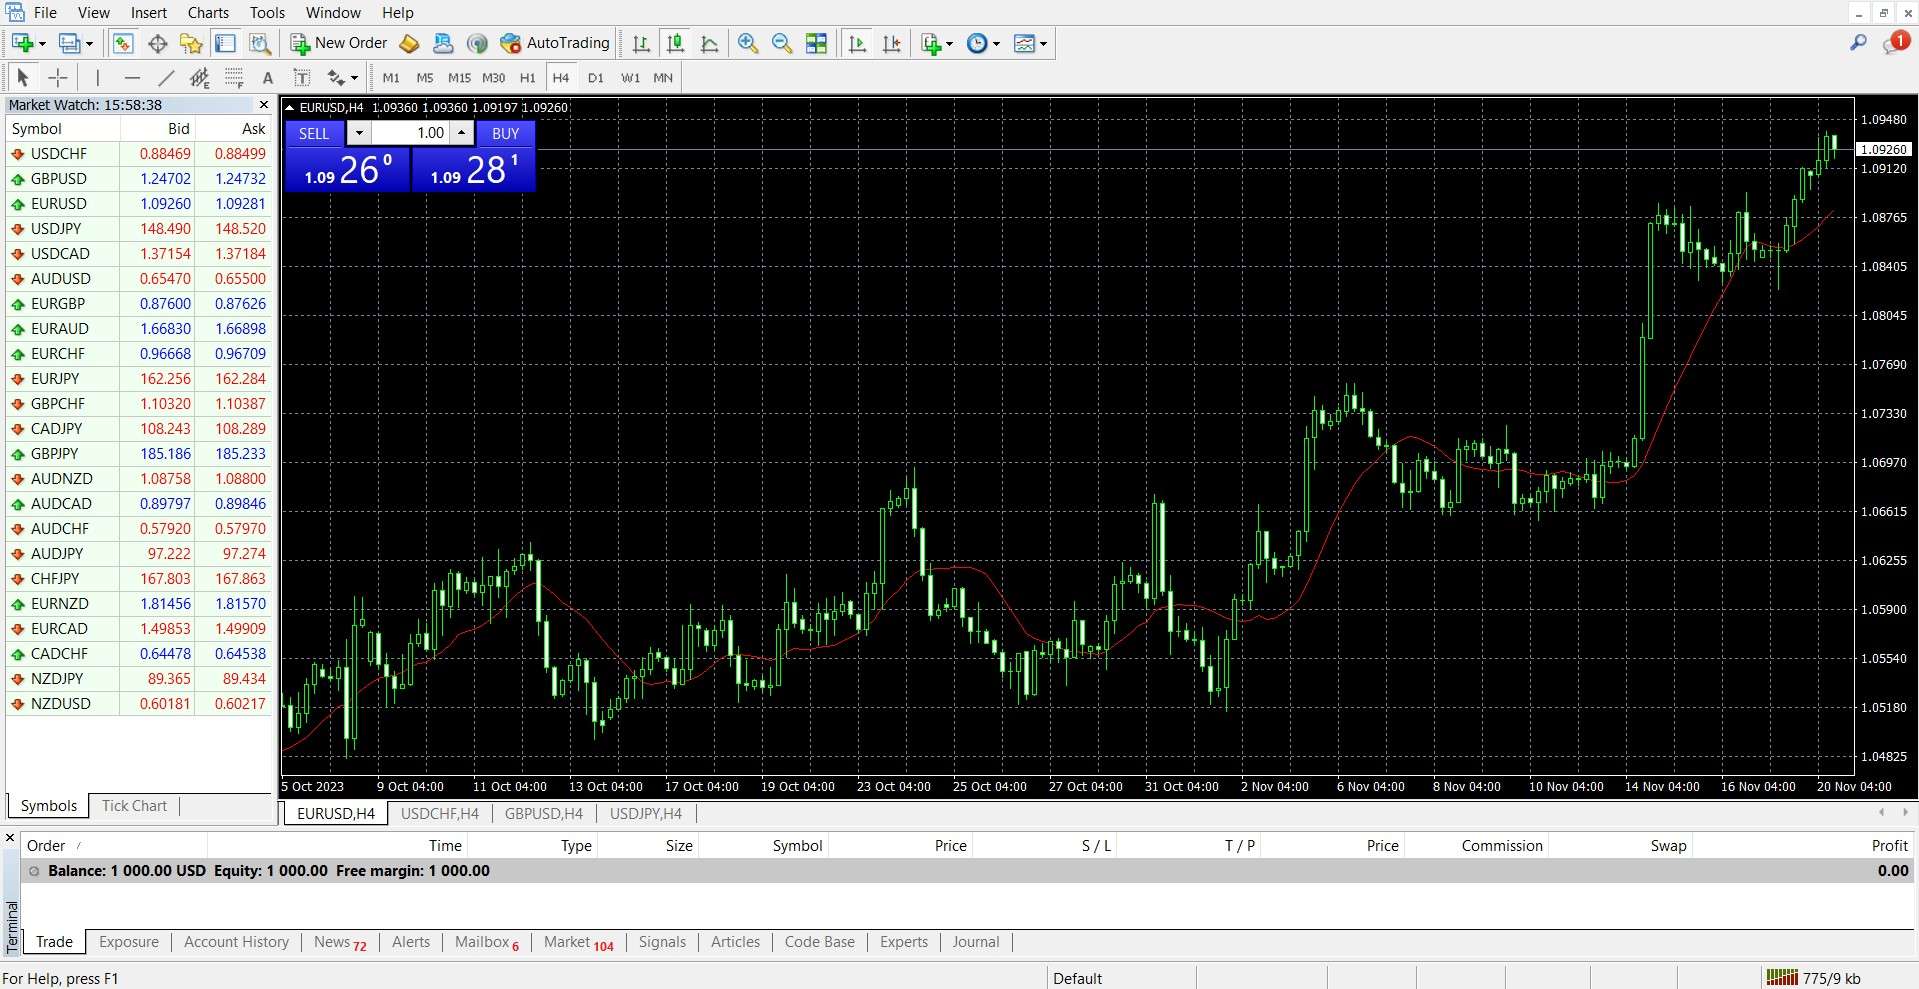The width and height of the screenshot is (1919, 989).
Task: Expand the New Chart dropdown arrow
Action: (x=42, y=44)
